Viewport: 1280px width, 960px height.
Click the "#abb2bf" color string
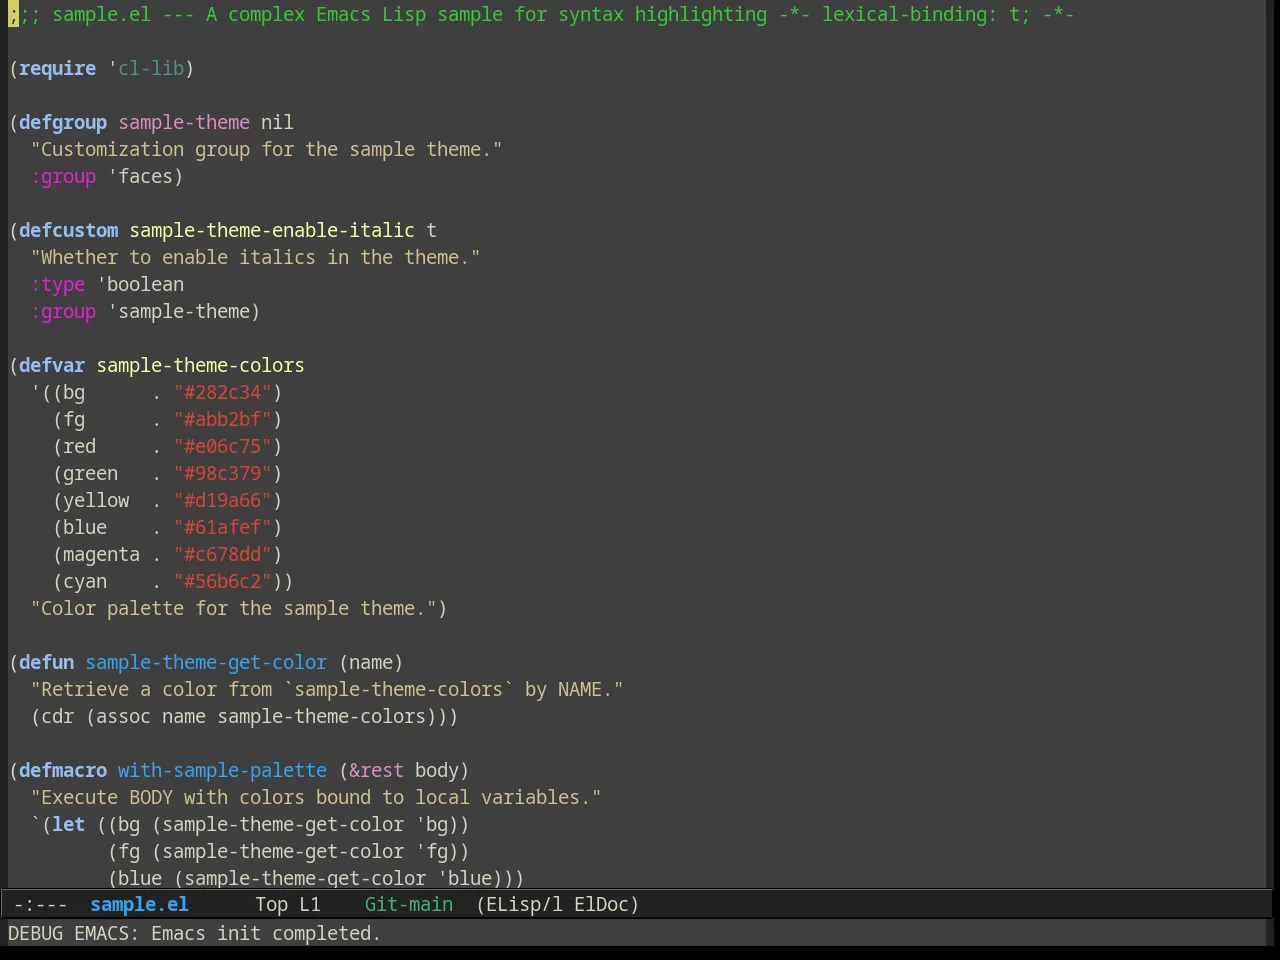click(222, 419)
